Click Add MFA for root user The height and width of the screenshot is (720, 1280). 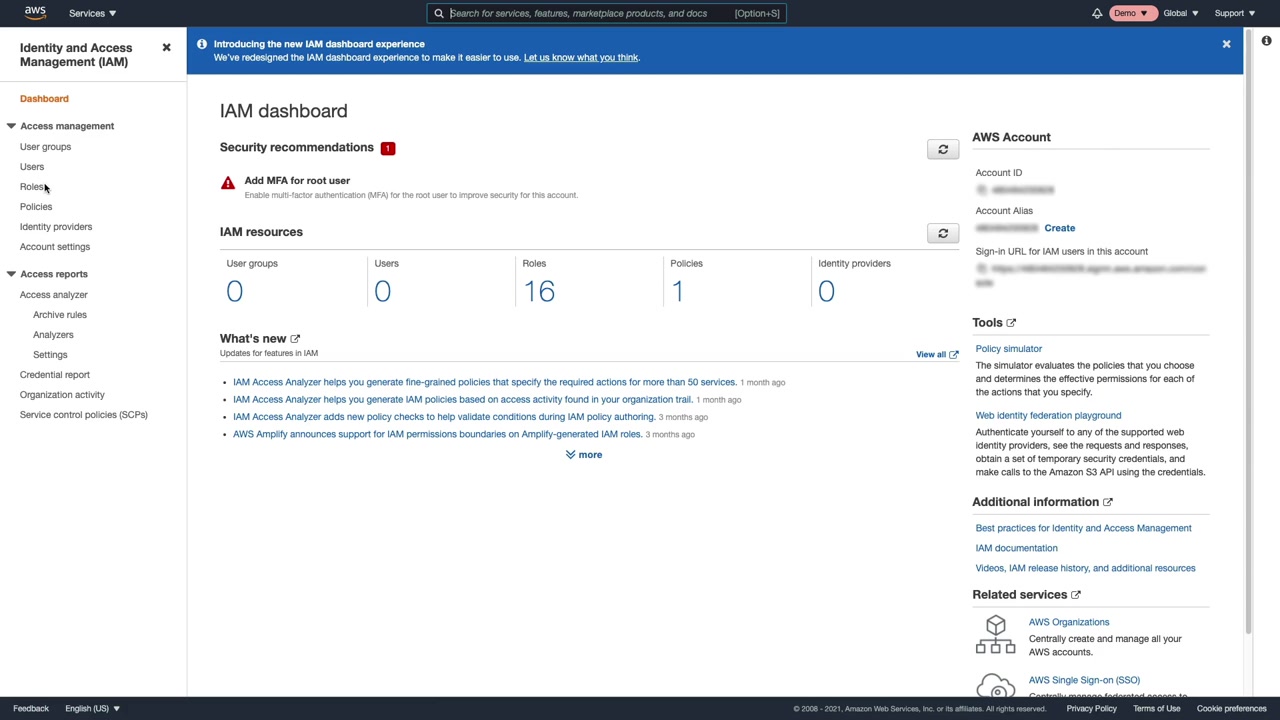pos(297,181)
